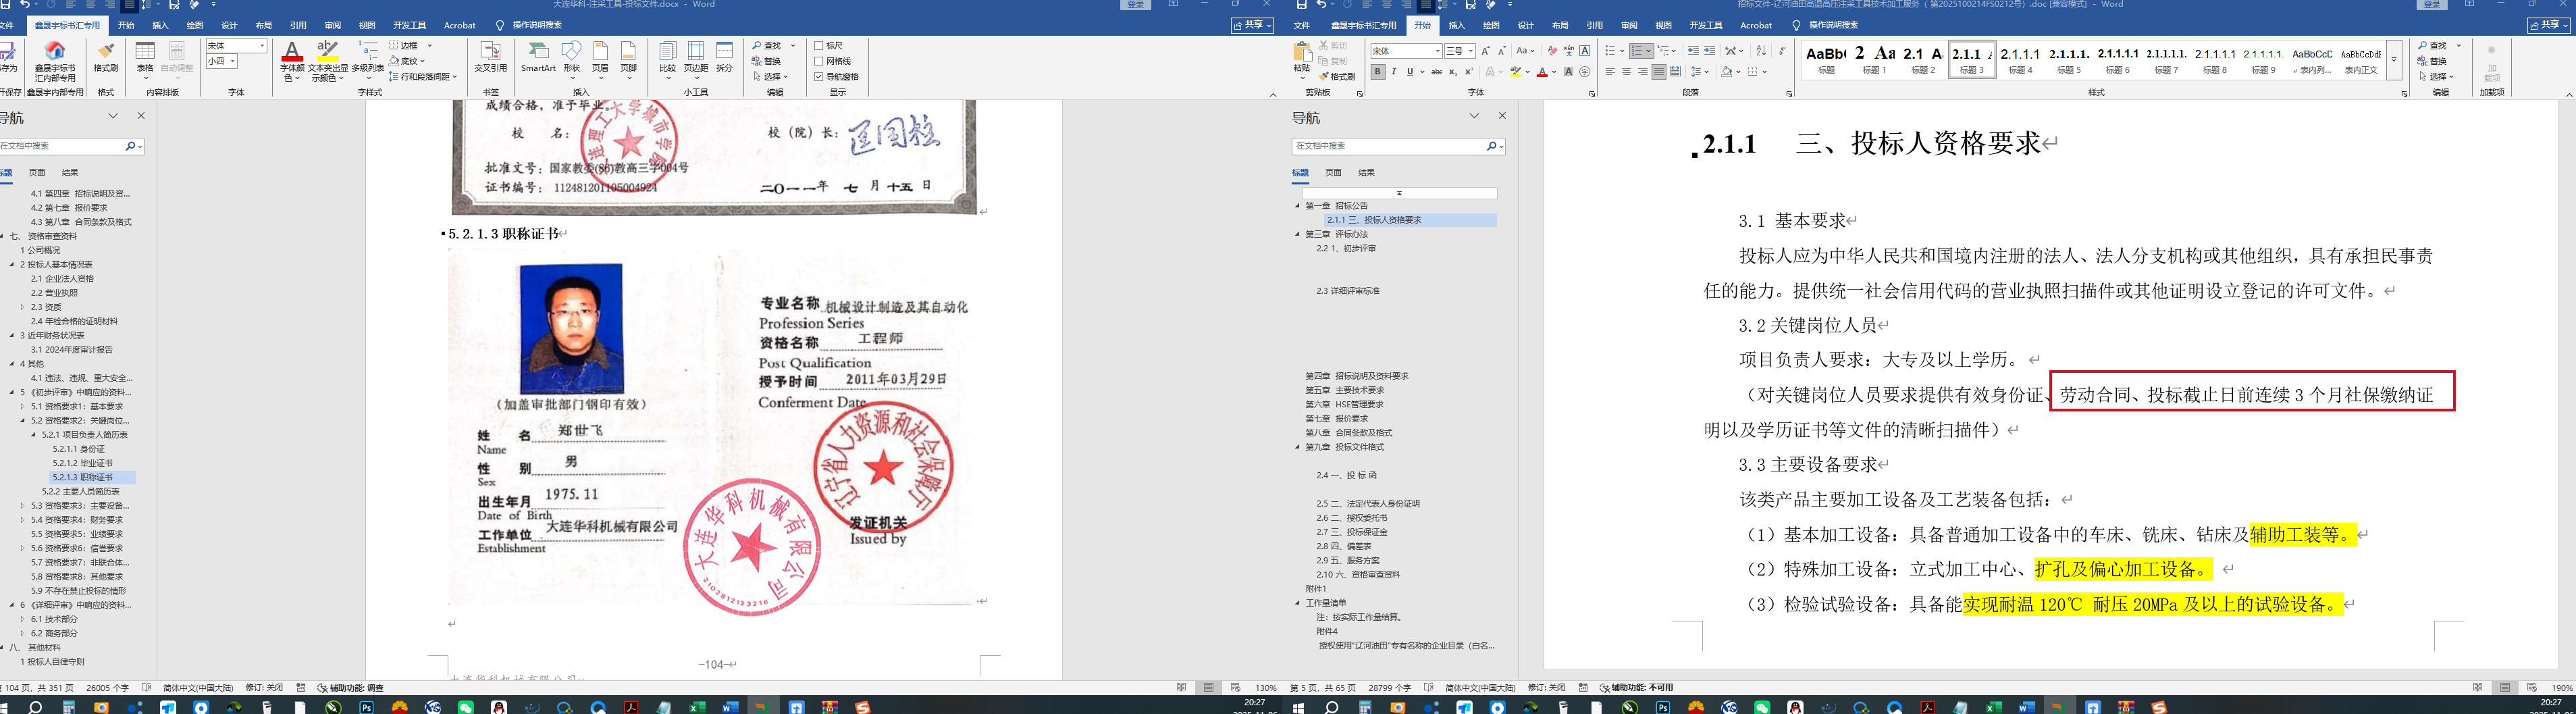Screen dimensions: 2576x714
Task: Select 标题 2 style in right window gallery
Action: pos(1922,60)
